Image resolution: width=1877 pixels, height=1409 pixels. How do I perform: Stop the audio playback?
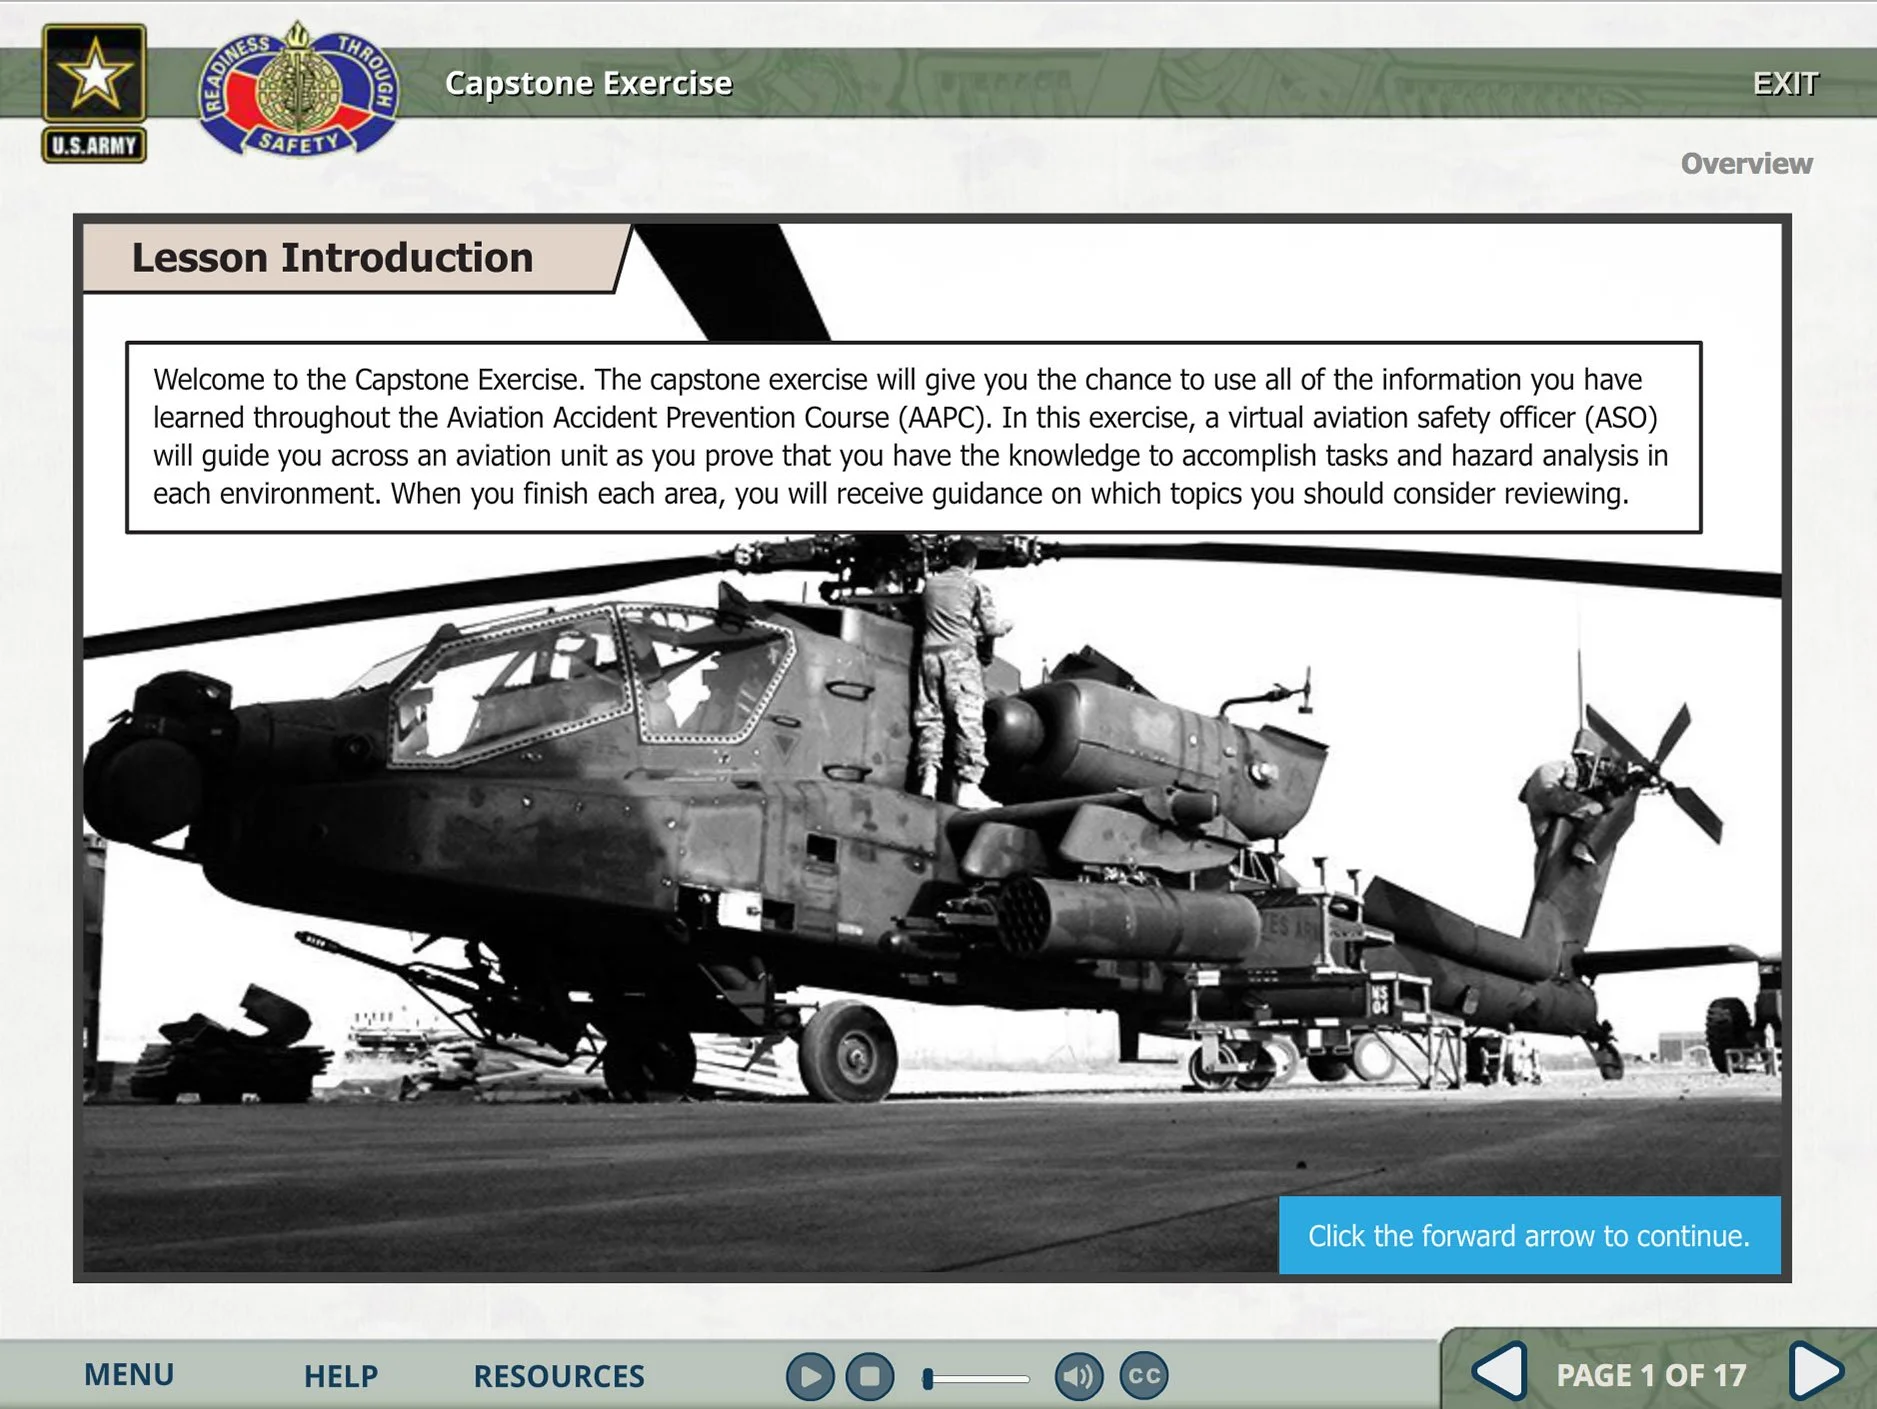point(870,1375)
